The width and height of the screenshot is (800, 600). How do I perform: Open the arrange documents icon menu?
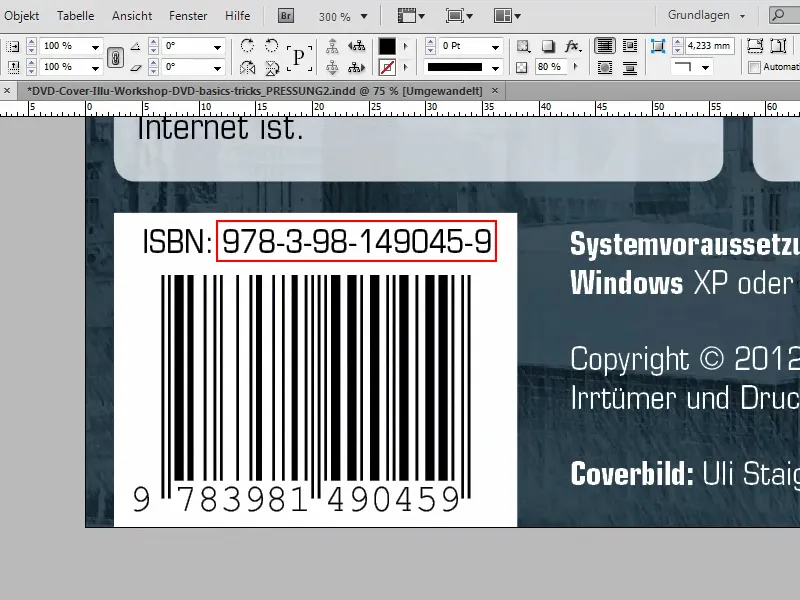pos(507,16)
